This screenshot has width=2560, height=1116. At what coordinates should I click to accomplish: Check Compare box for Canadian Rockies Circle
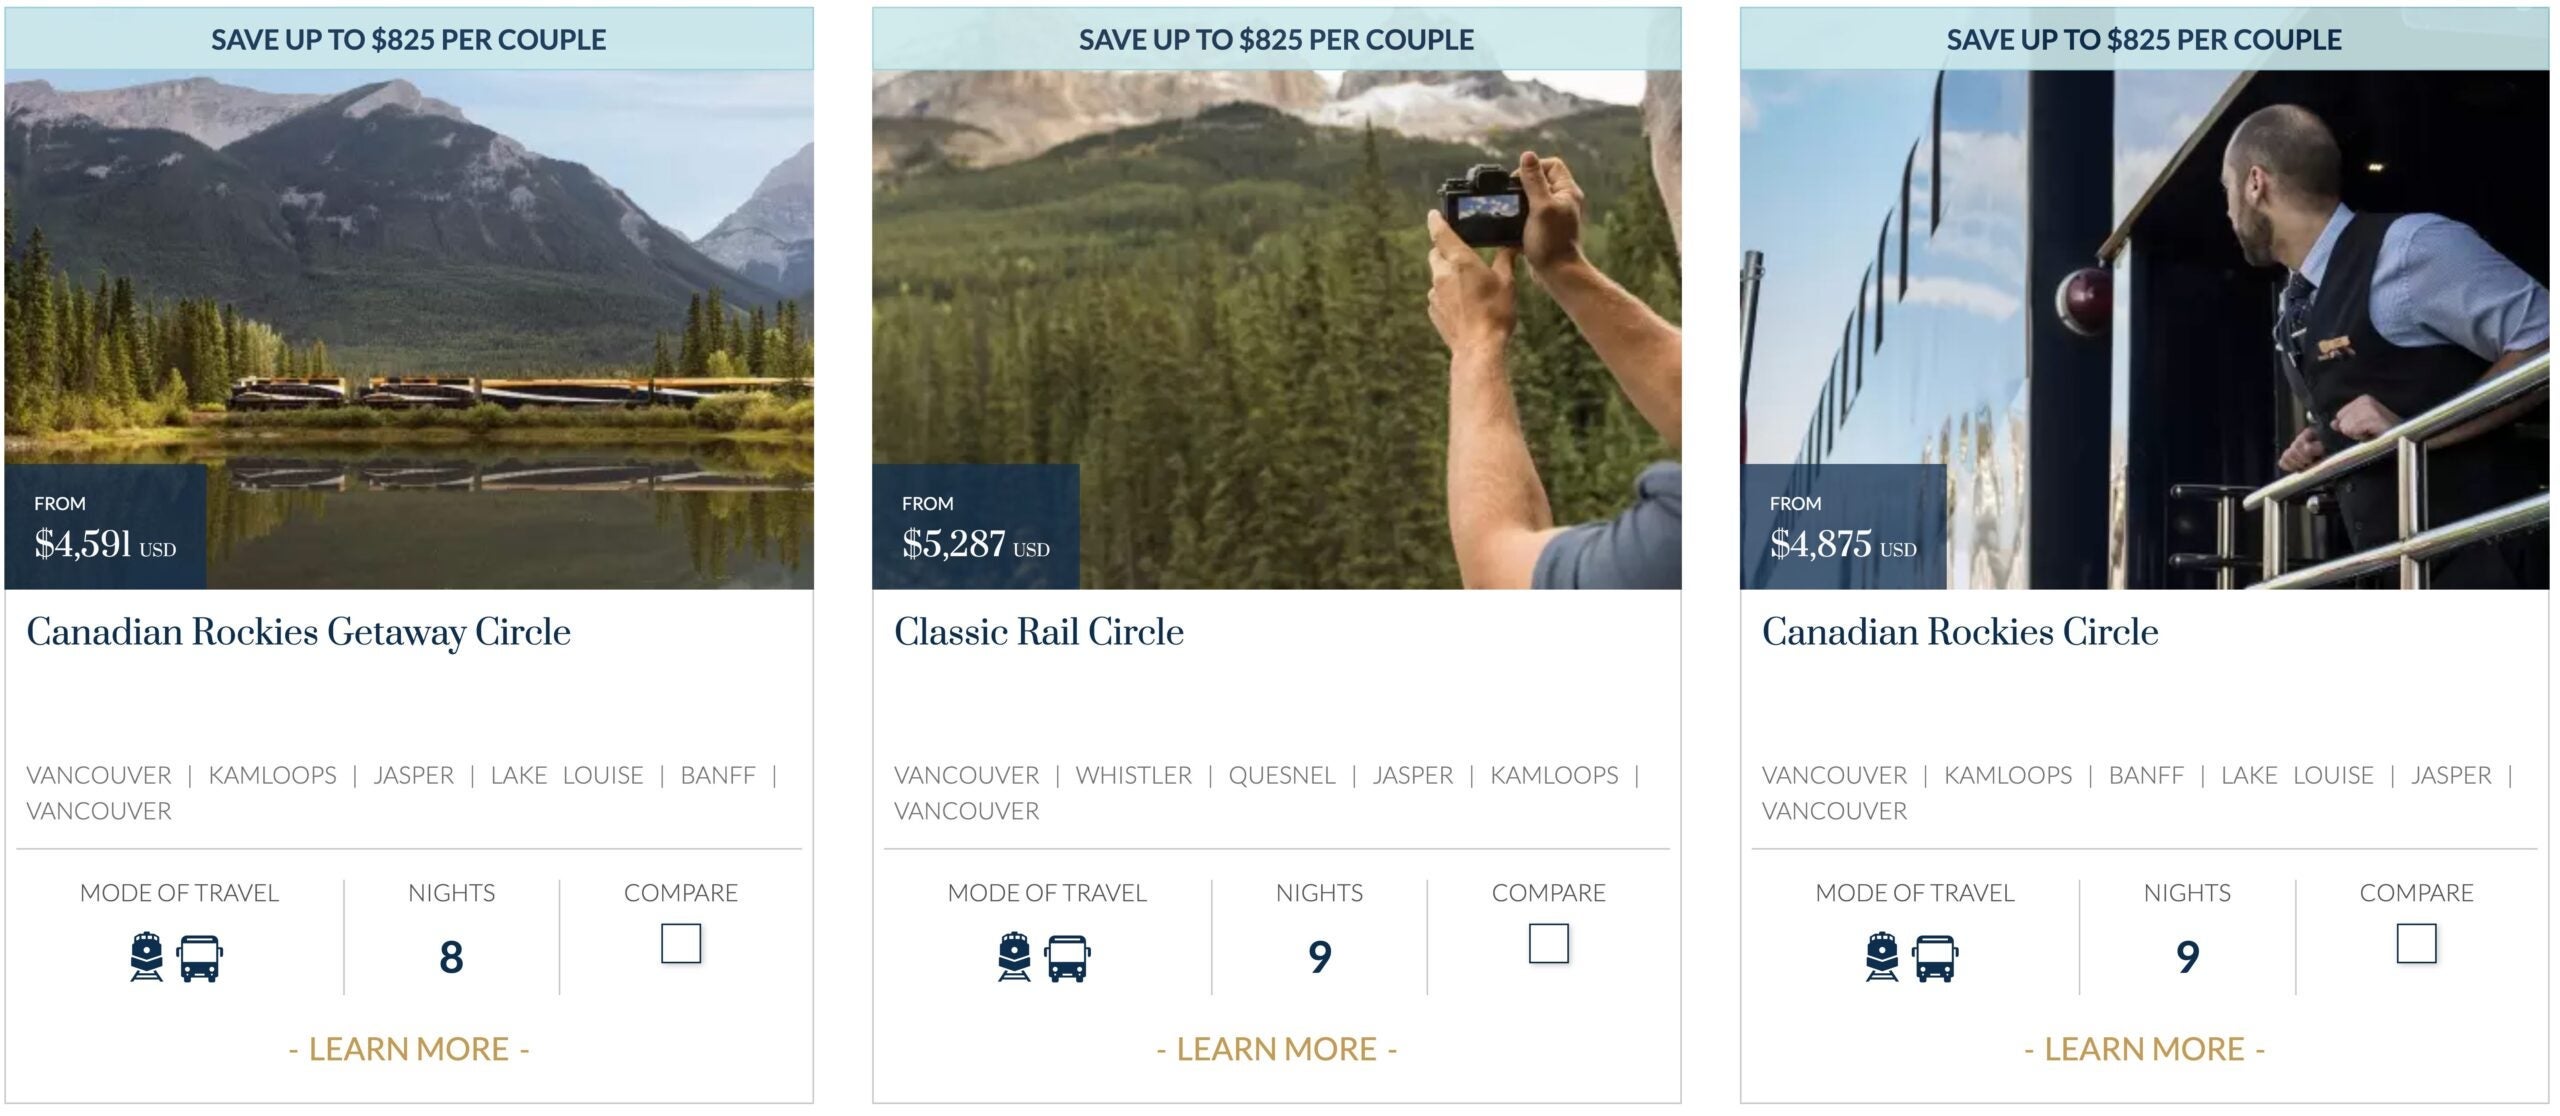tap(2417, 943)
